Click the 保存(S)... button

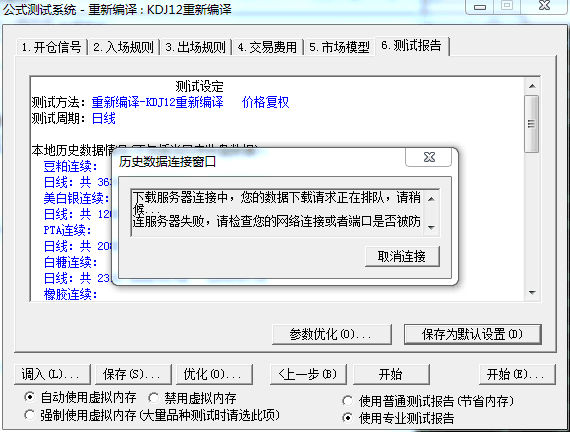pos(133,374)
